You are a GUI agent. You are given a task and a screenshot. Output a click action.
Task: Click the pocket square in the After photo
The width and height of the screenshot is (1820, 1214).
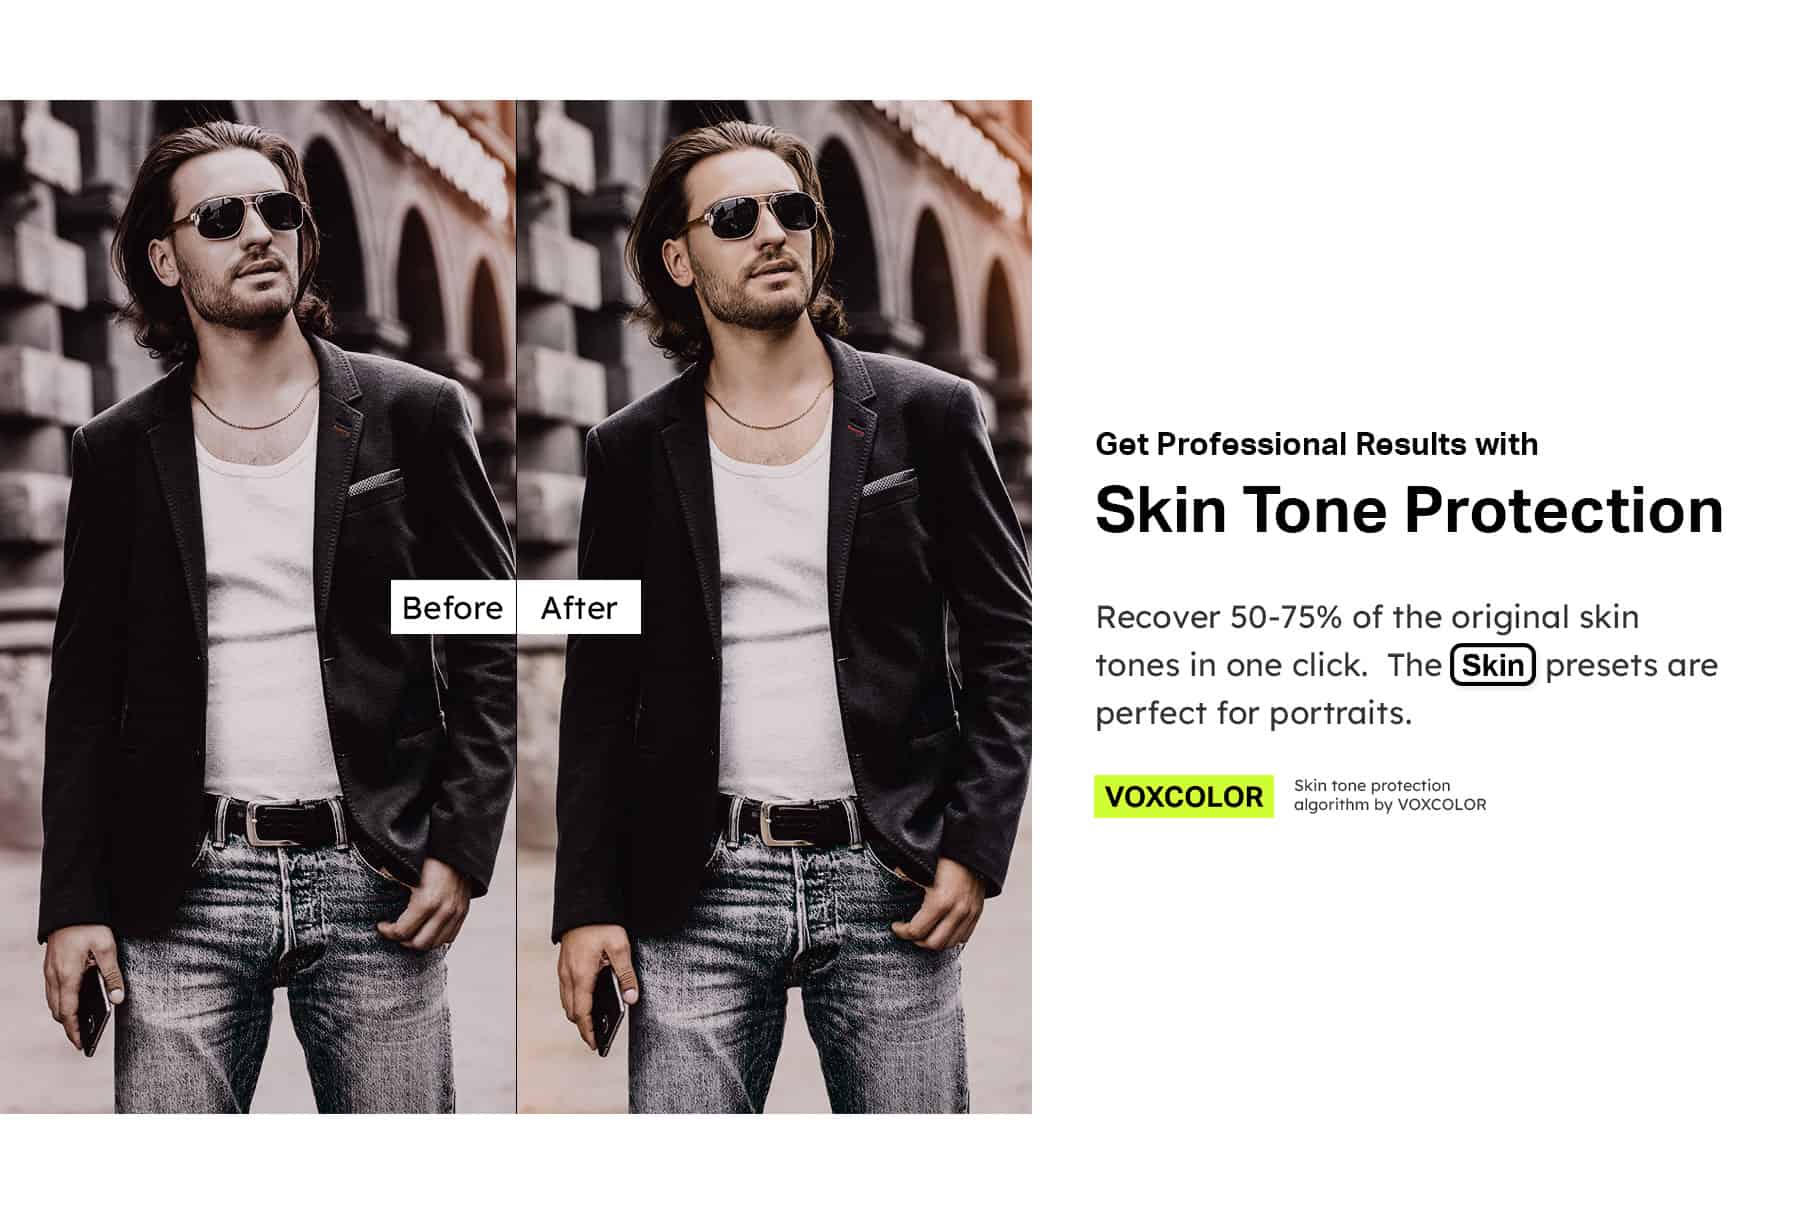pyautogui.click(x=888, y=483)
